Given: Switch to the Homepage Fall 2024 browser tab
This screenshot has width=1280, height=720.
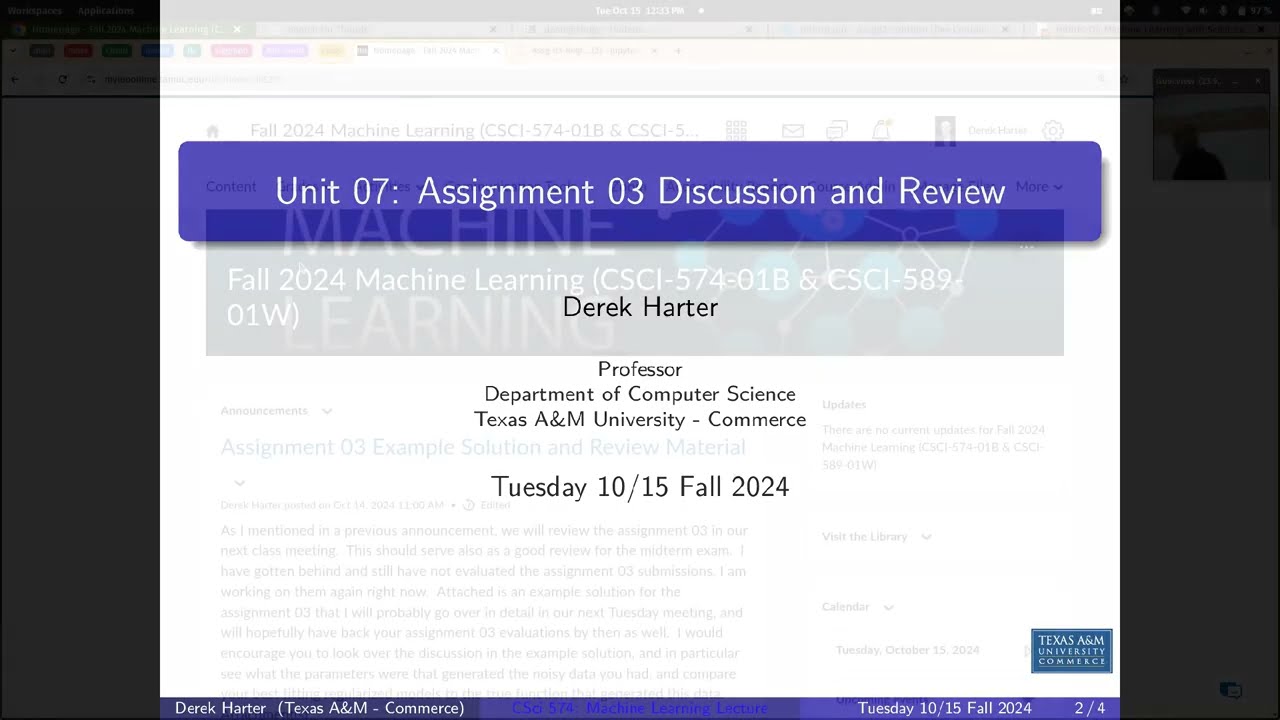Looking at the screenshot, I should point(427,50).
